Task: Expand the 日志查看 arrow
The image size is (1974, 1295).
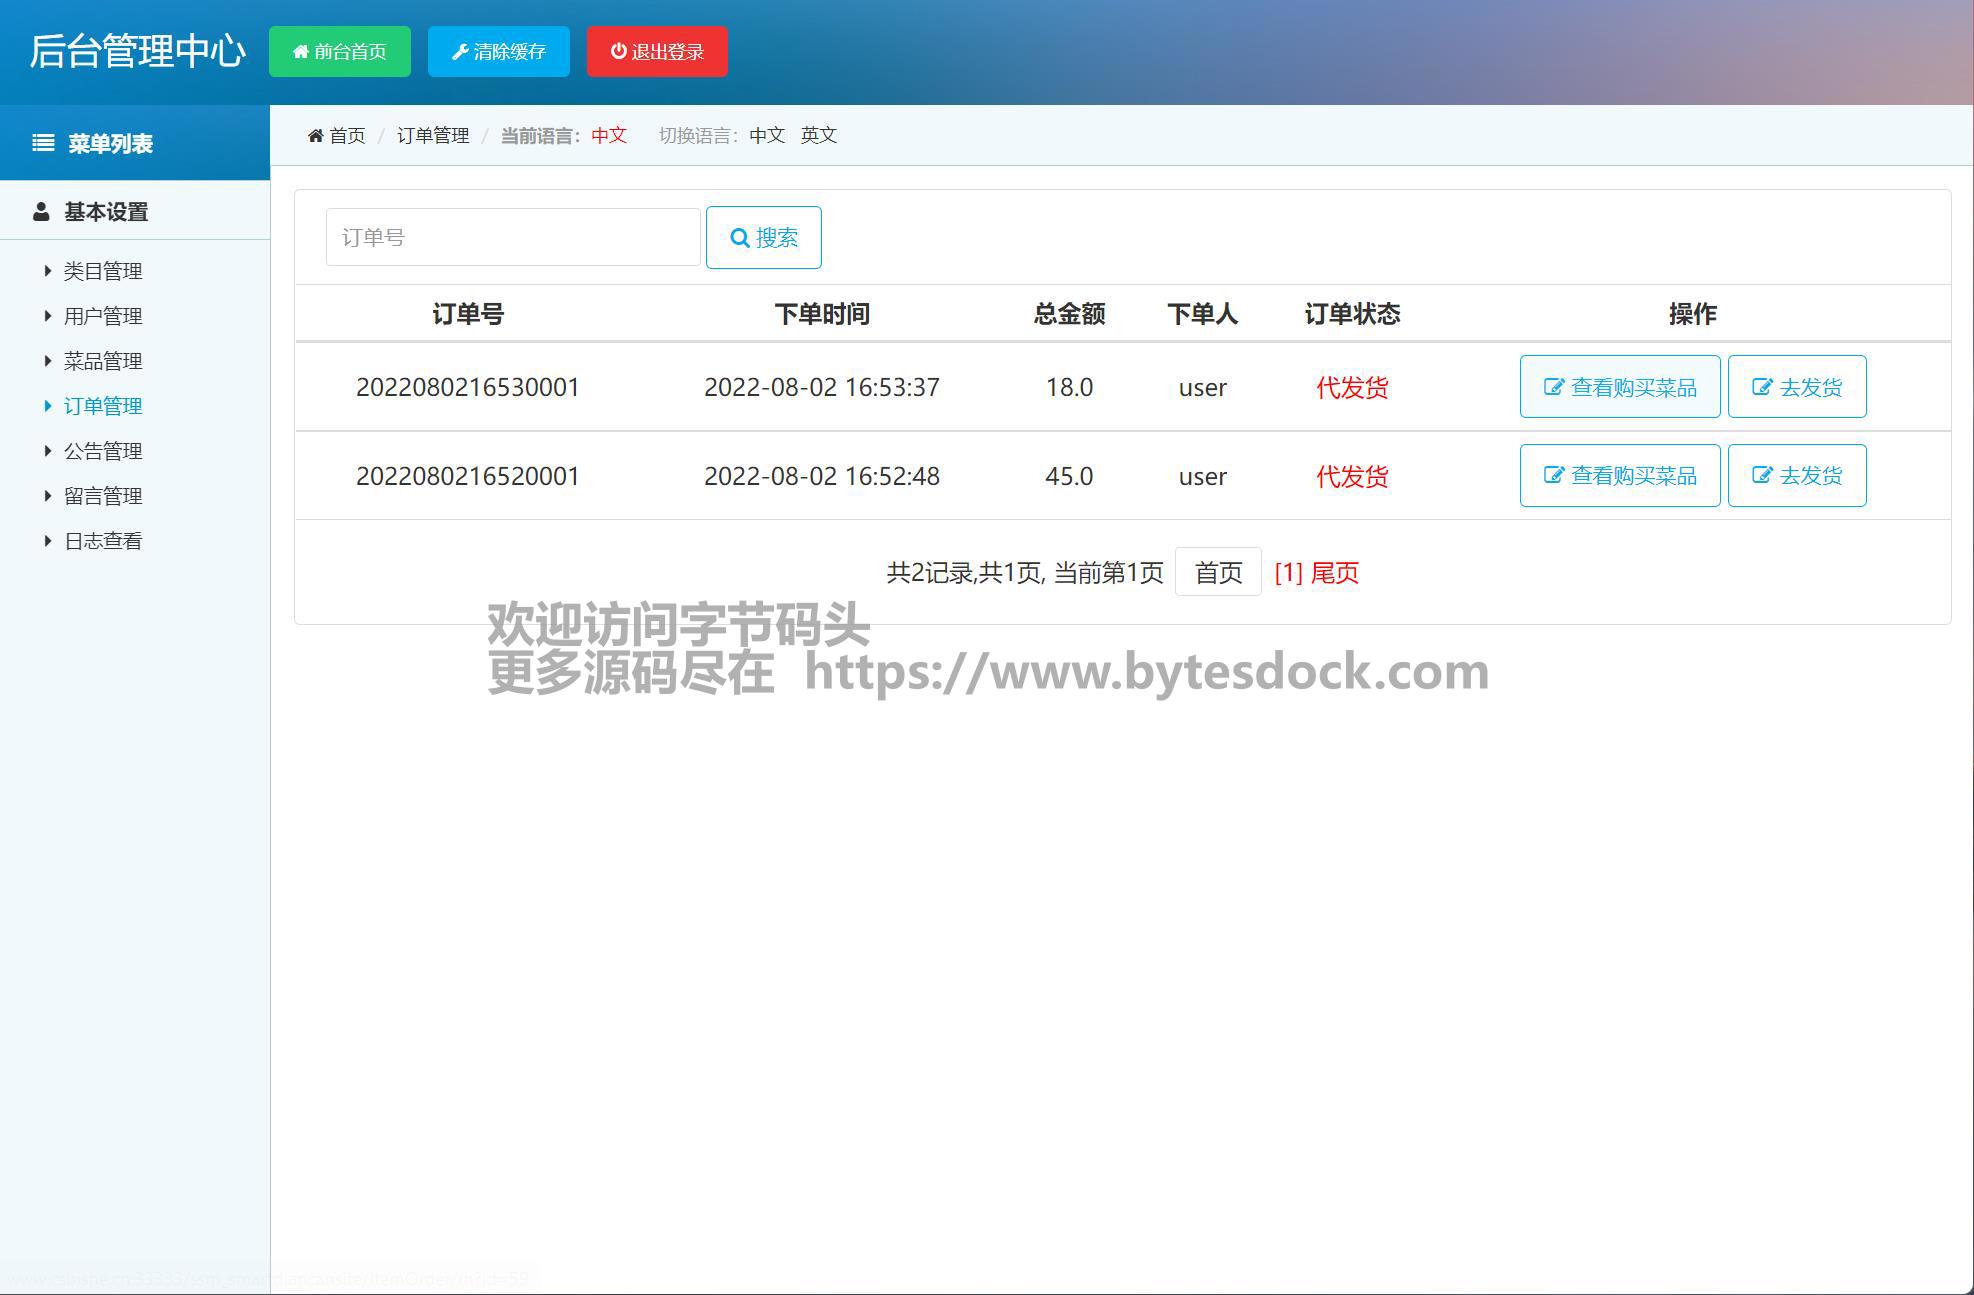Action: [47, 541]
